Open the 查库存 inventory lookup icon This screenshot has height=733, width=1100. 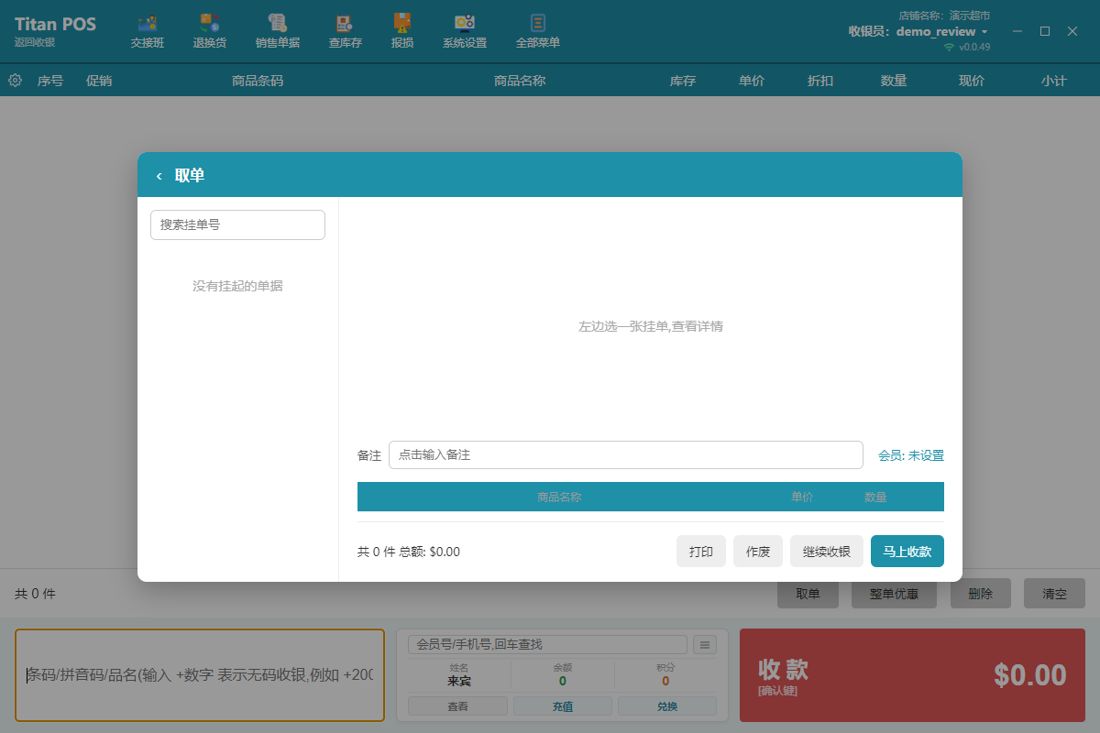point(345,32)
